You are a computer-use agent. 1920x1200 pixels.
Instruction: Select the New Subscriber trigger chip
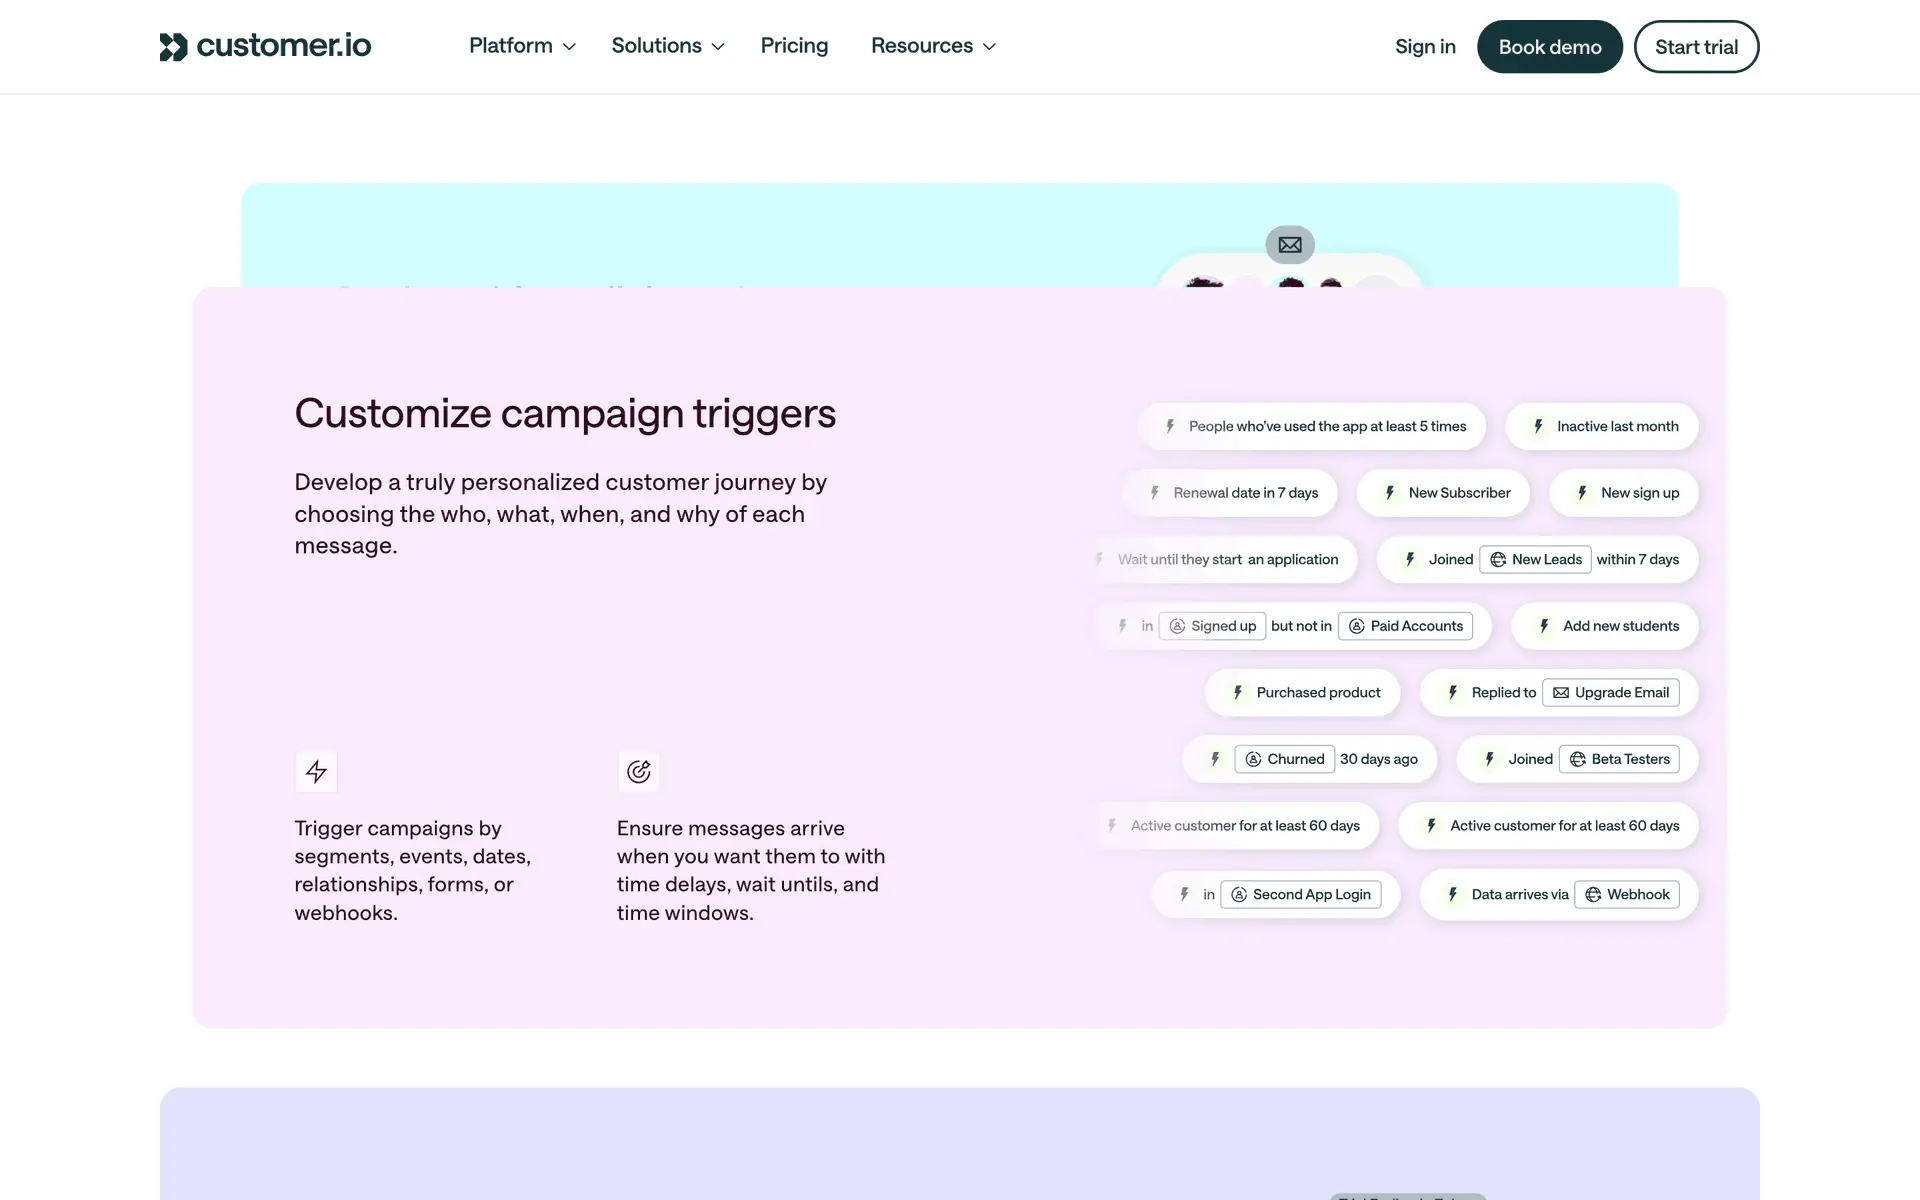[x=1444, y=493]
